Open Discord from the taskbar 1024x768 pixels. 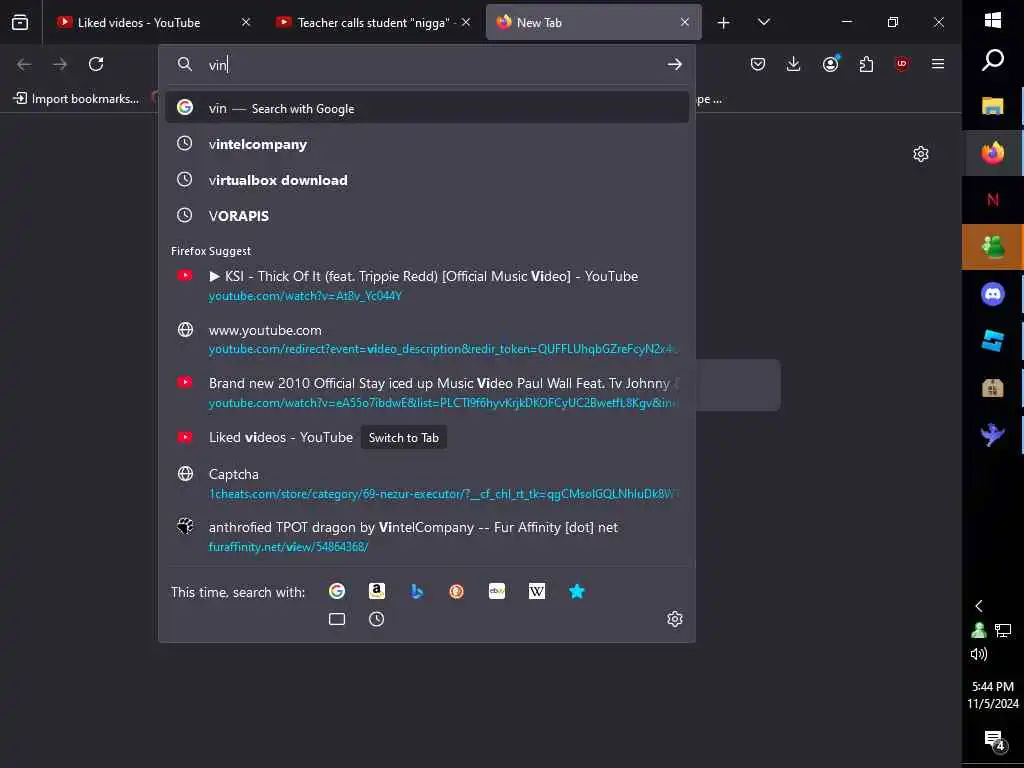pos(993,295)
